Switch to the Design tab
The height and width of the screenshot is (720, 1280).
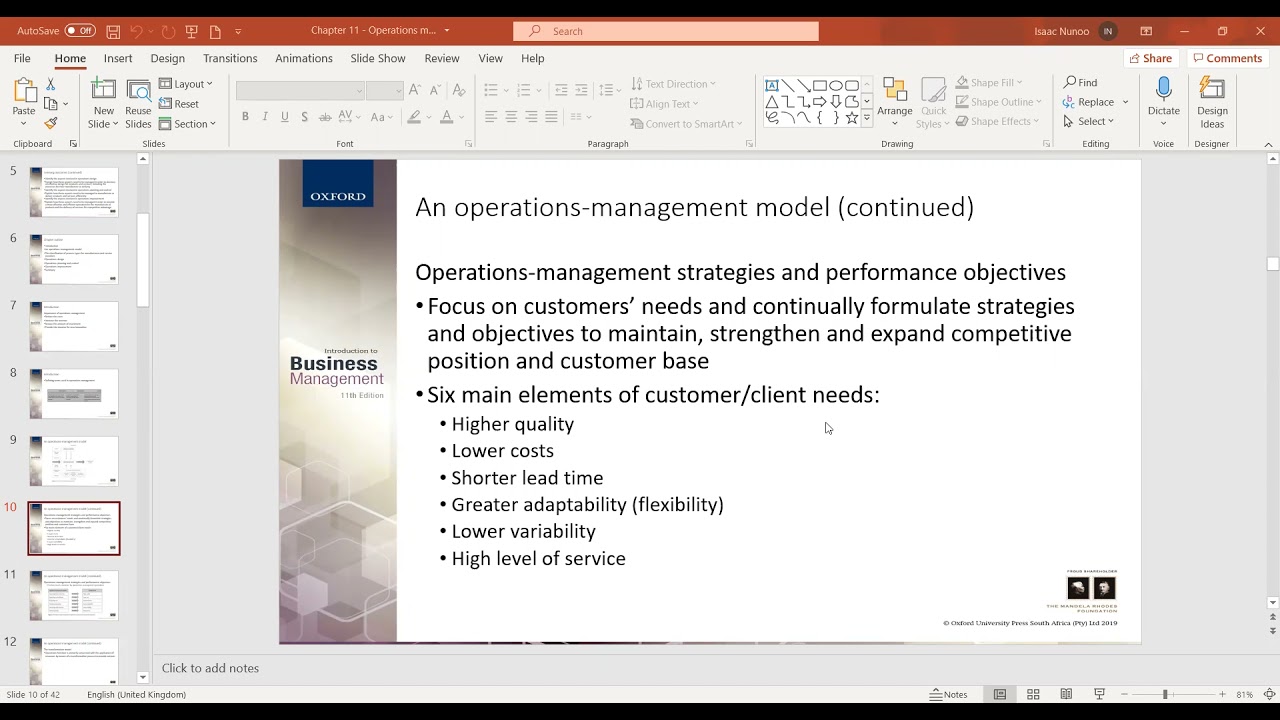tap(168, 58)
